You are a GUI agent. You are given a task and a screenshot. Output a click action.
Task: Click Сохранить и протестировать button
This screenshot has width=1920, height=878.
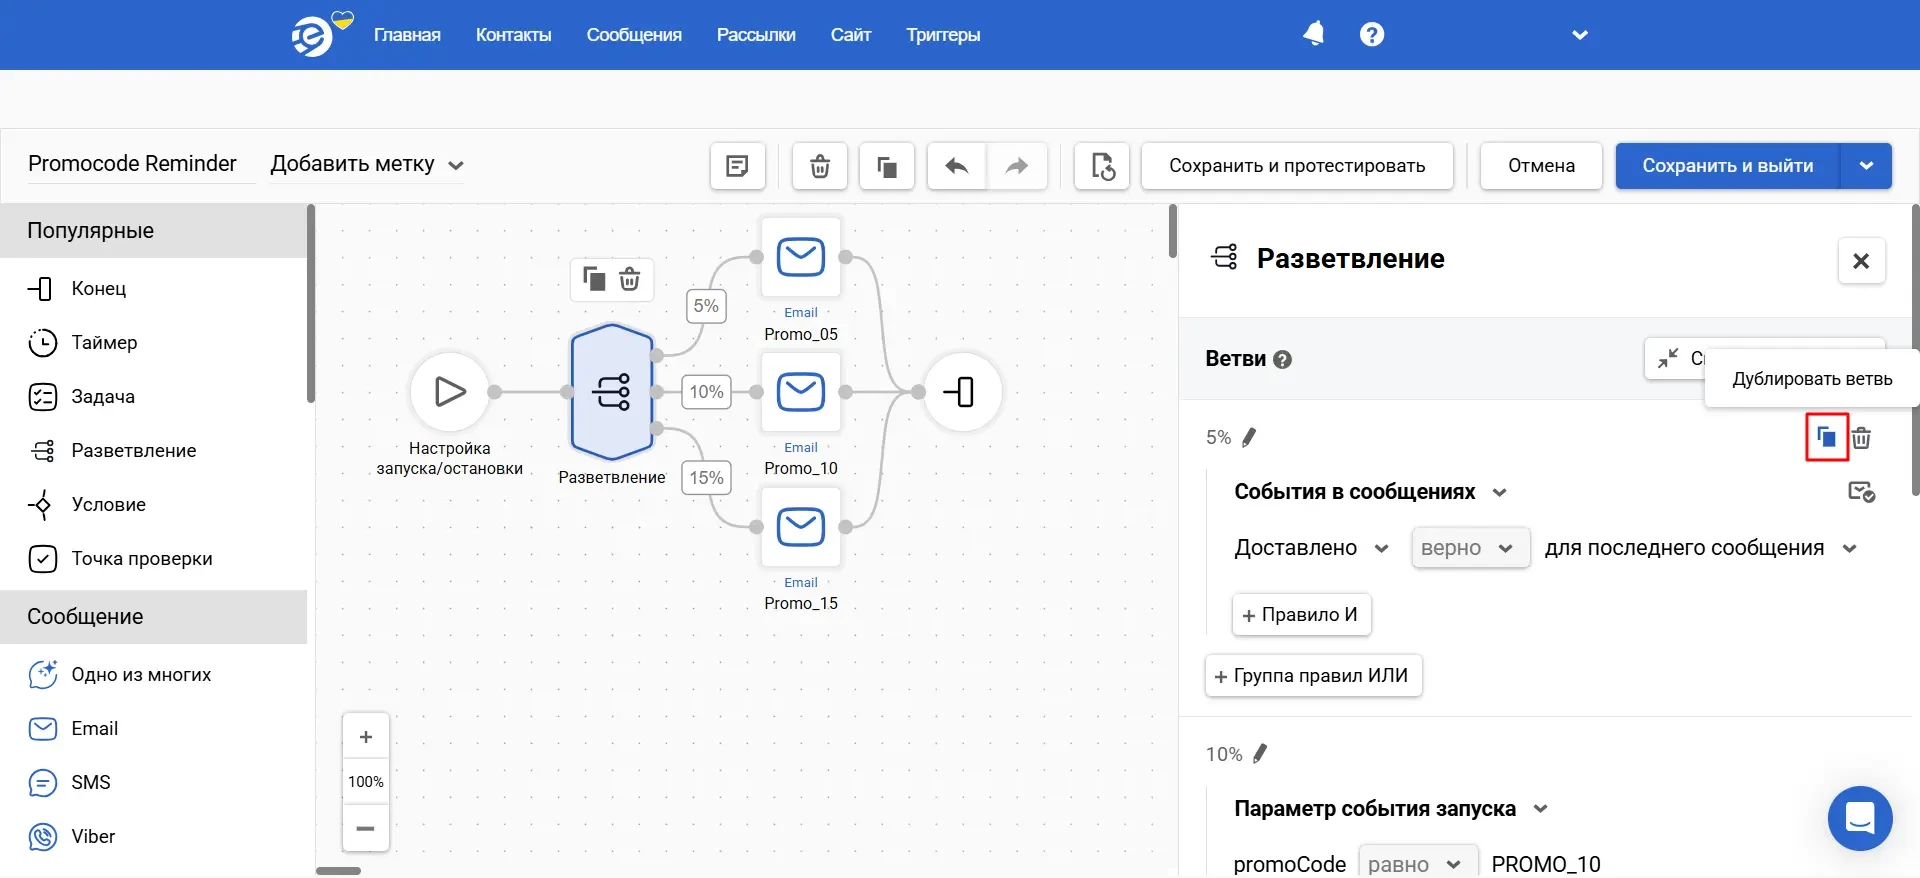[1296, 166]
